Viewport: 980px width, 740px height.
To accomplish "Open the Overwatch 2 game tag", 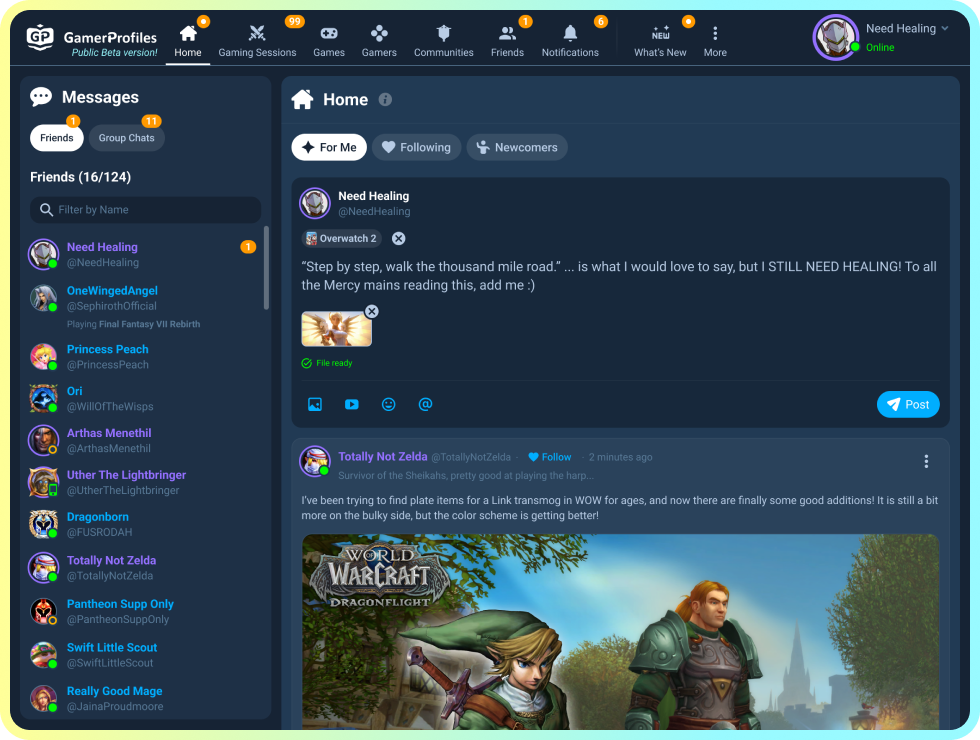I will click(x=342, y=238).
